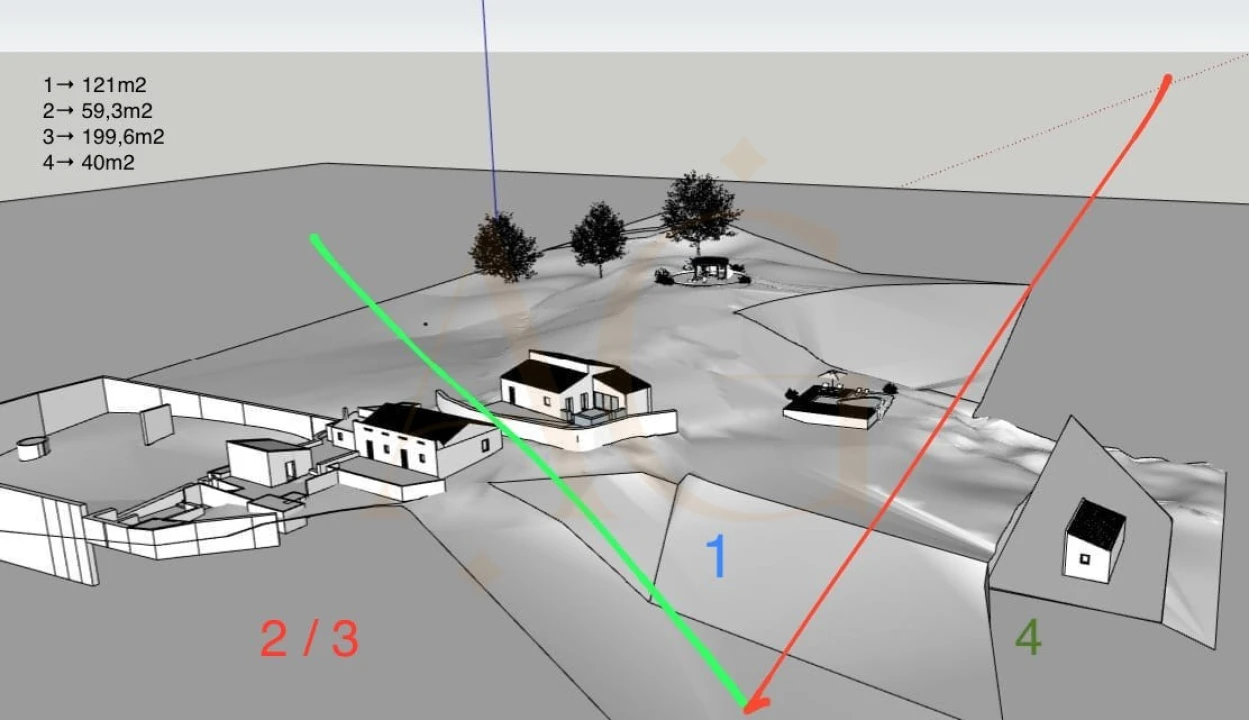Select the small flat-roofed cube building
Image resolution: width=1249 pixels, height=720 pixels.
(268, 461)
